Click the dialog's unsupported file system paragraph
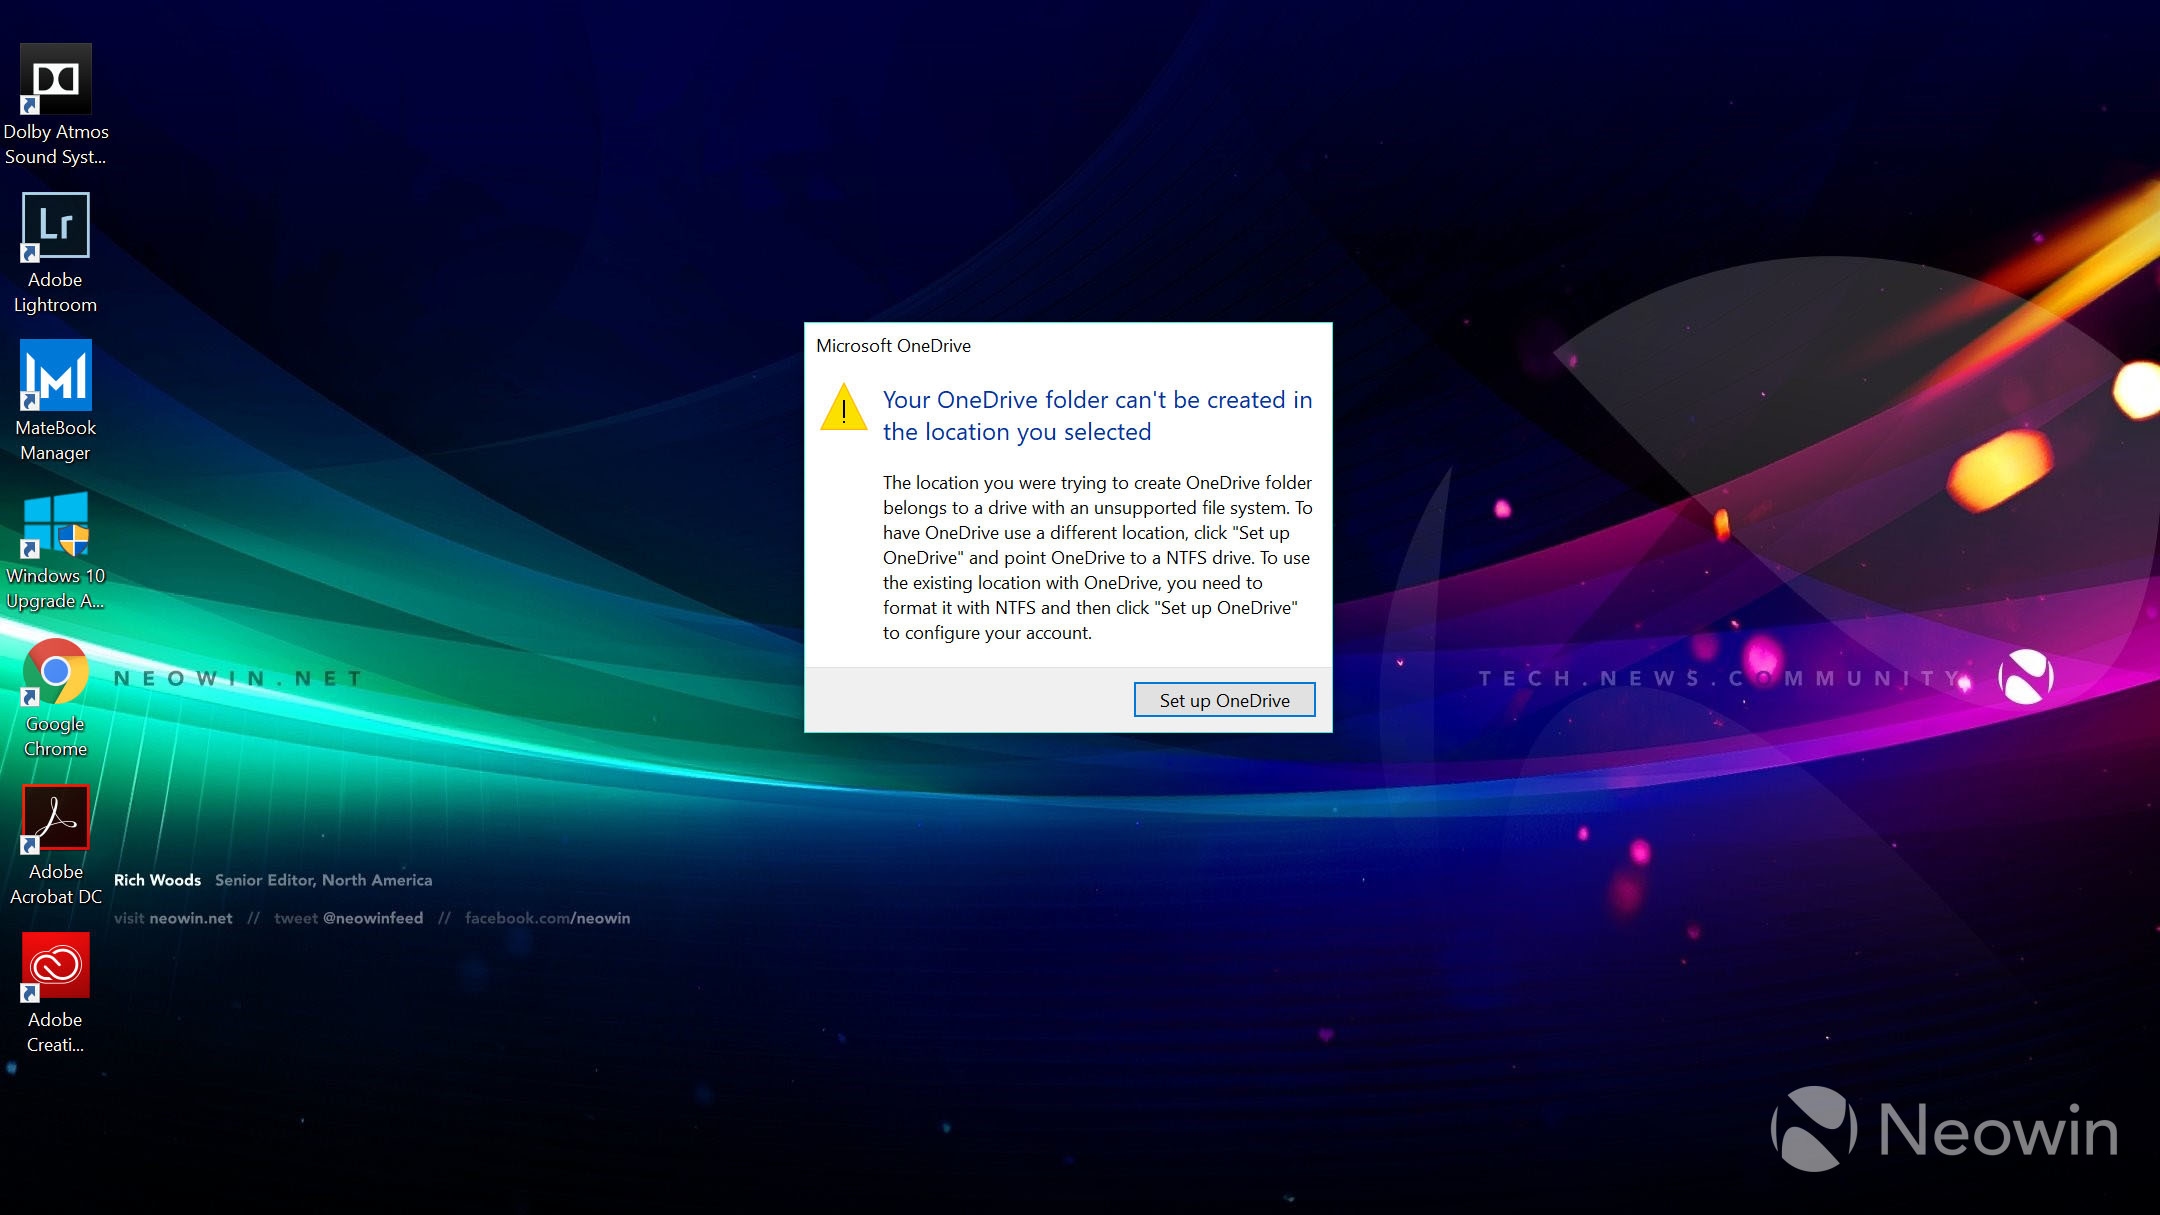The height and width of the screenshot is (1215, 2160). coord(1096,557)
